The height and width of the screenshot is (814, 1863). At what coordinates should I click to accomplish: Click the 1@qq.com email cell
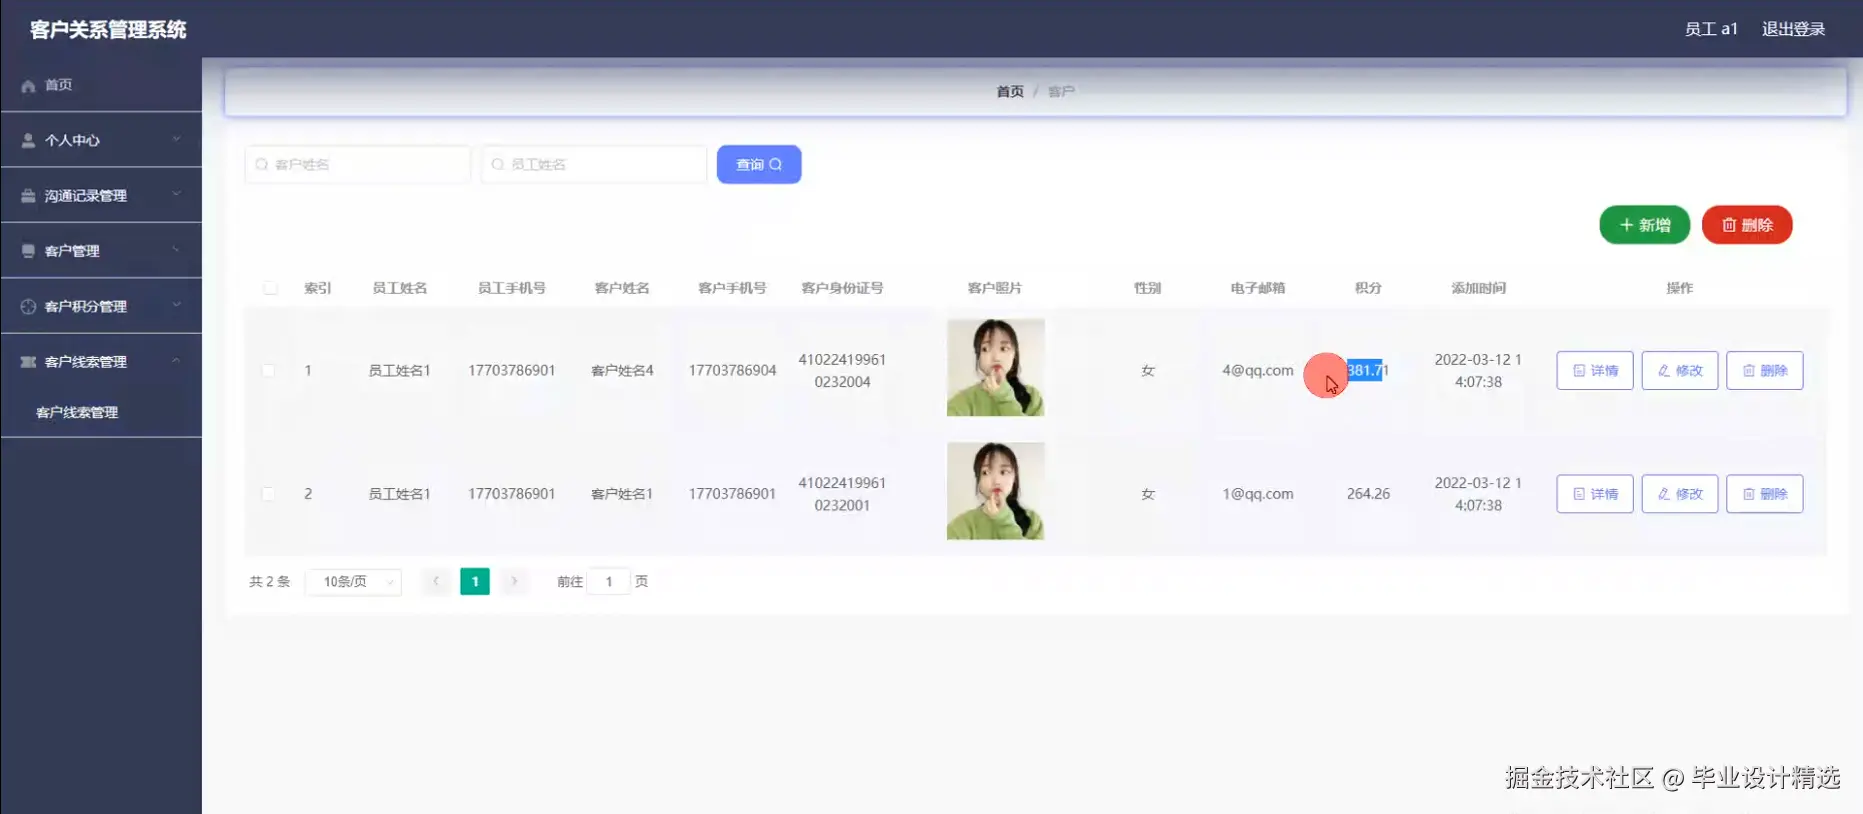[x=1257, y=494]
